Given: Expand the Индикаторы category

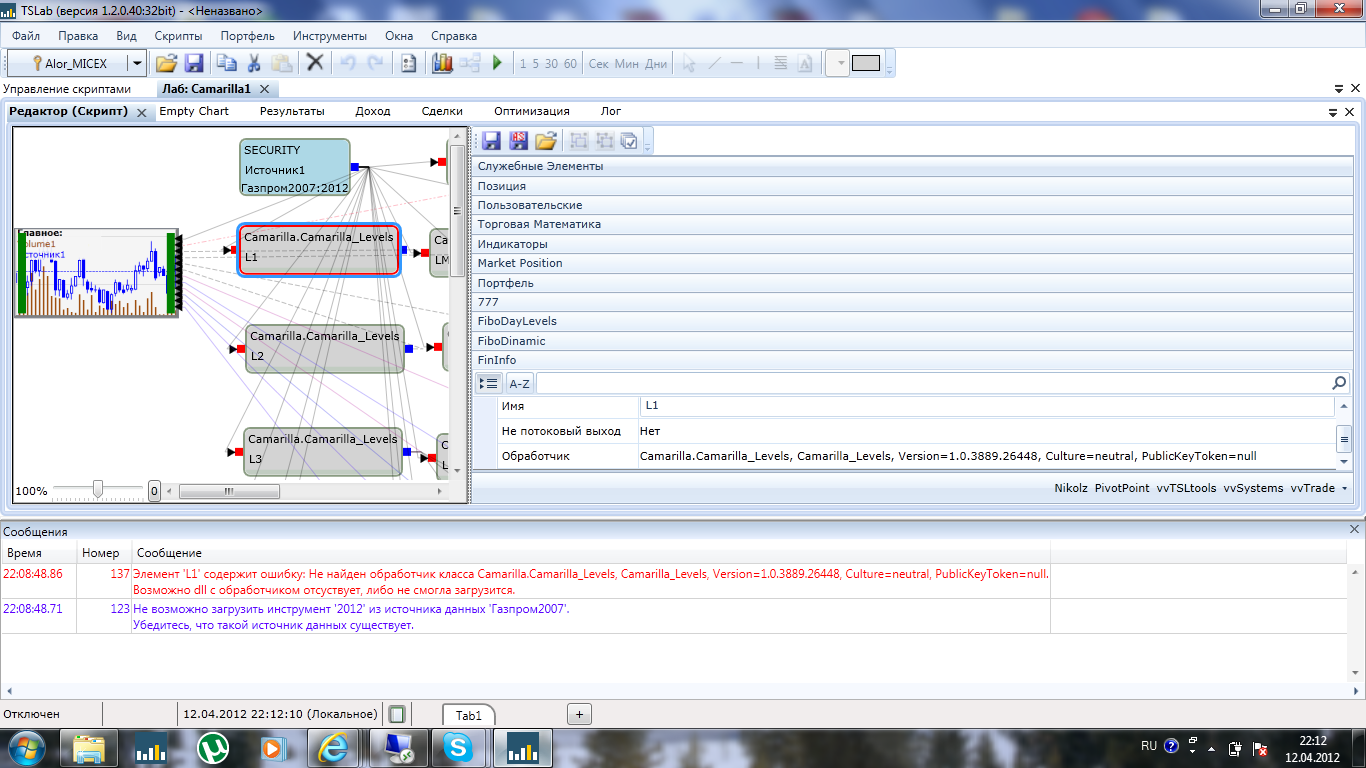Looking at the screenshot, I should [x=512, y=244].
